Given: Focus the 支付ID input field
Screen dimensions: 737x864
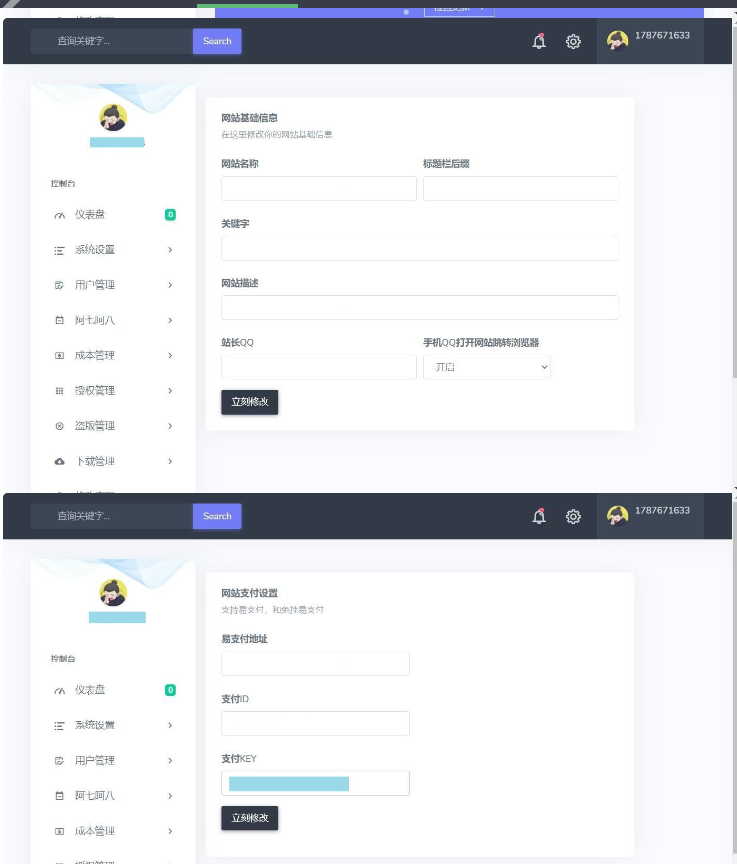Looking at the screenshot, I should (x=315, y=723).
